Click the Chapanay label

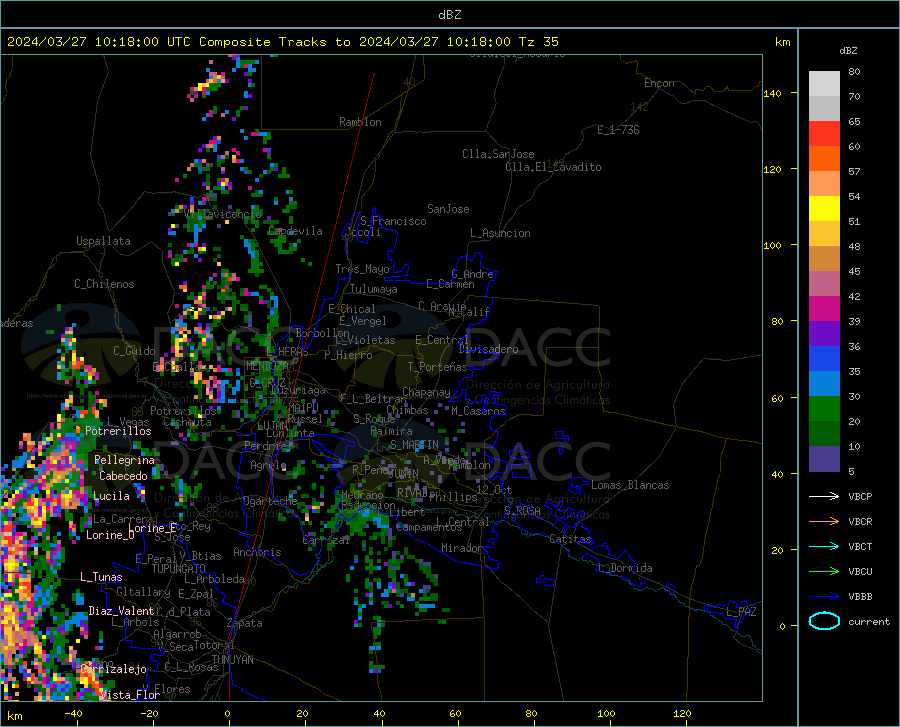point(426,392)
